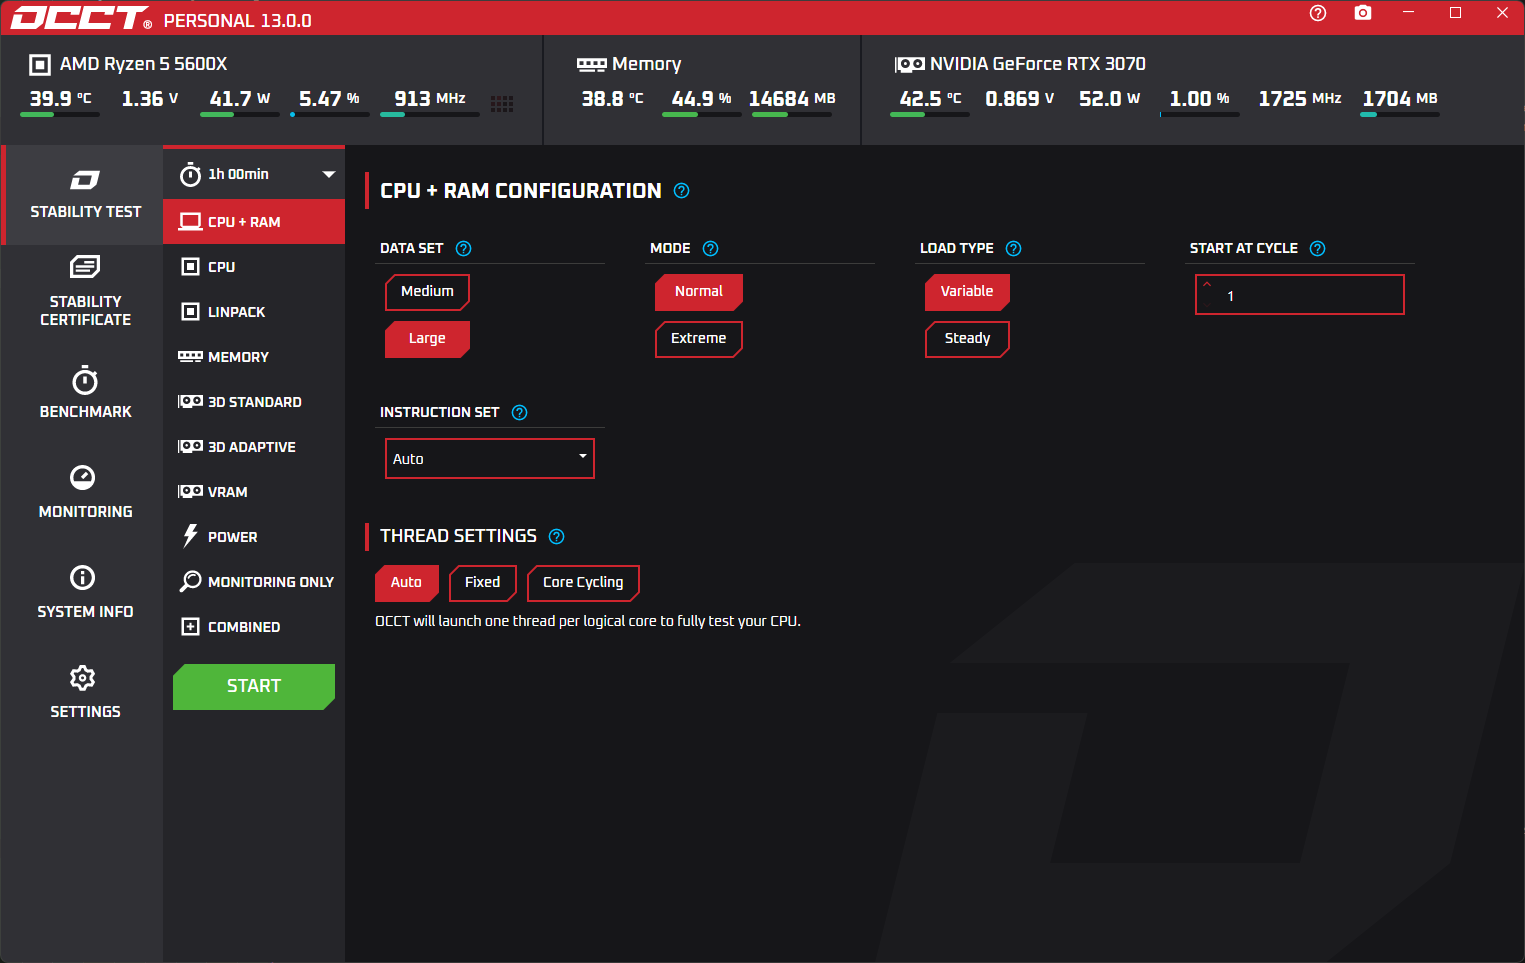The height and width of the screenshot is (963, 1525).
Task: Open the Benchmark section
Action: 84,392
